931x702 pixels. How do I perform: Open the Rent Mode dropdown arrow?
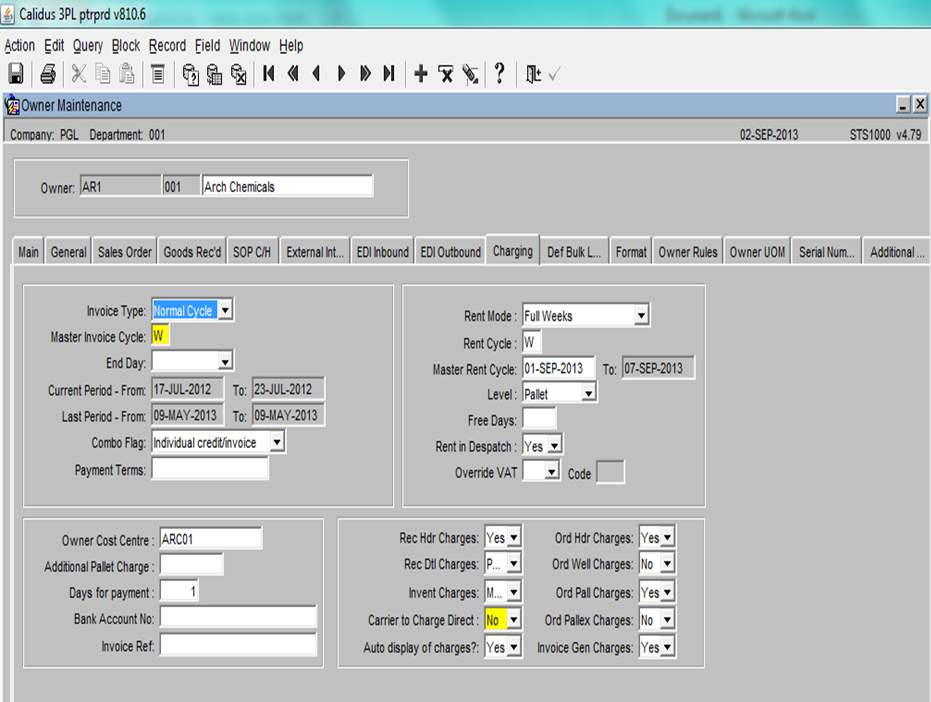641,315
